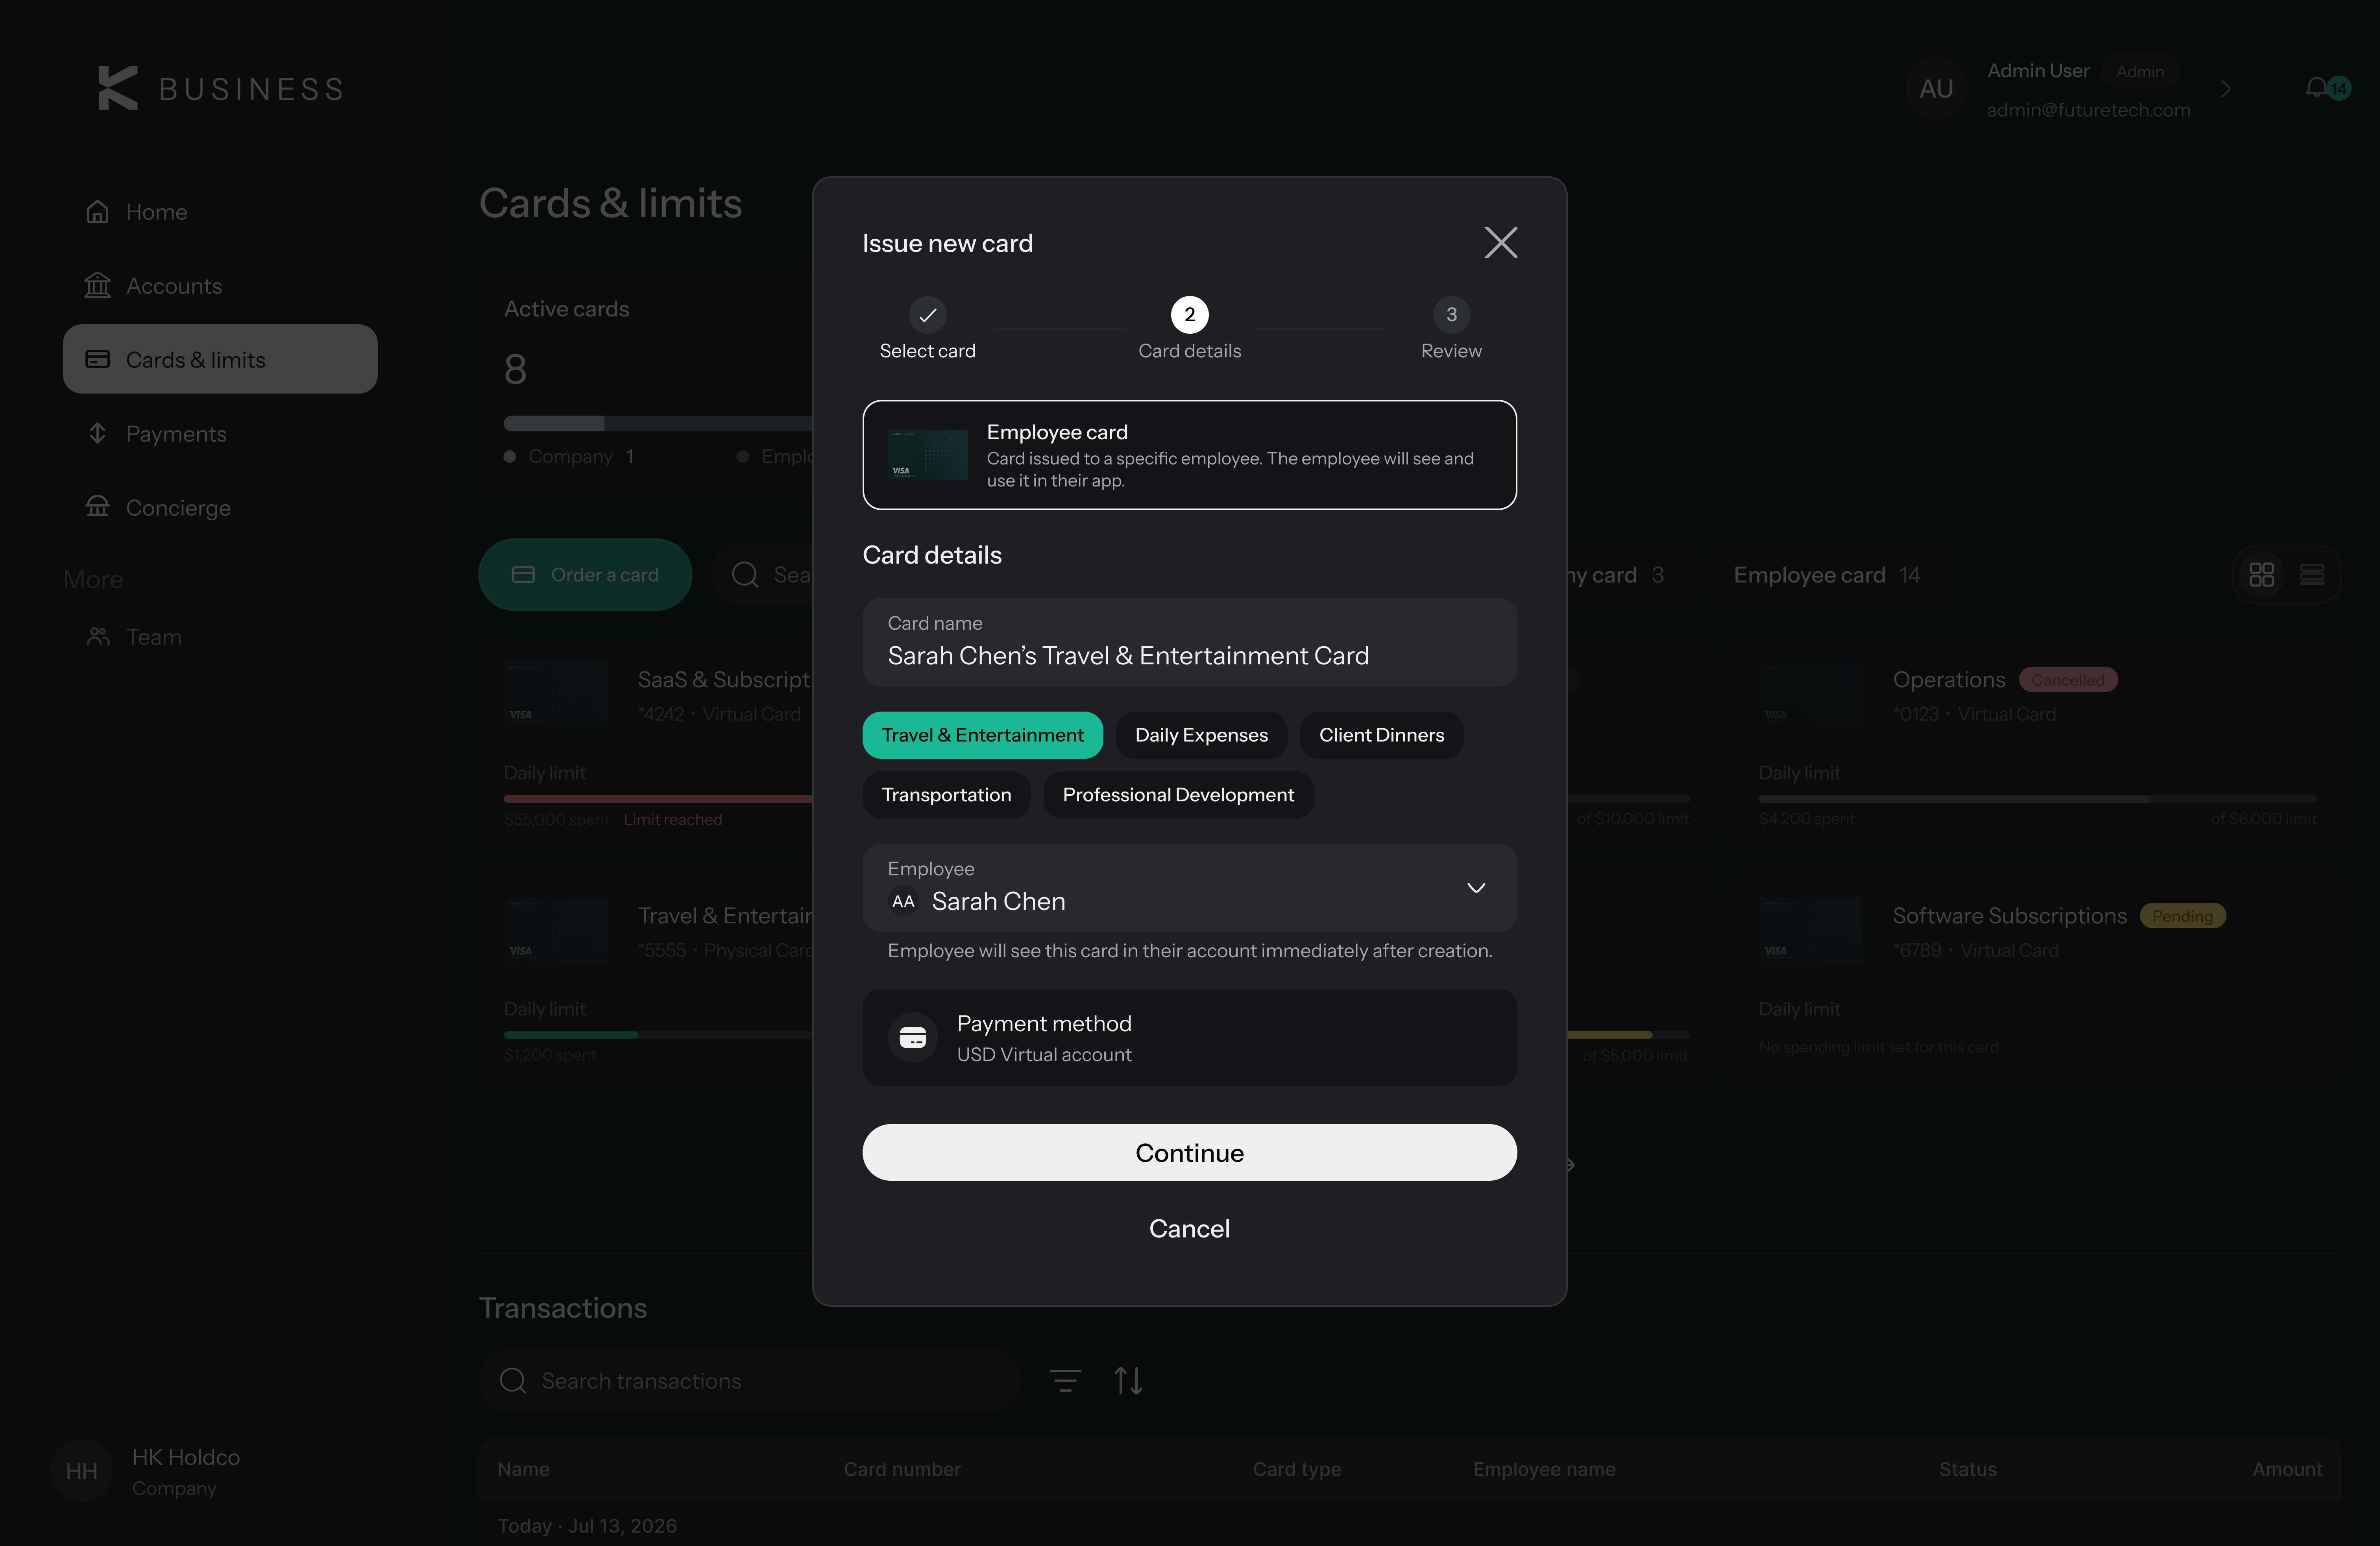The width and height of the screenshot is (2380, 1546).
Task: Open Team in the sidebar
Action: 220,637
